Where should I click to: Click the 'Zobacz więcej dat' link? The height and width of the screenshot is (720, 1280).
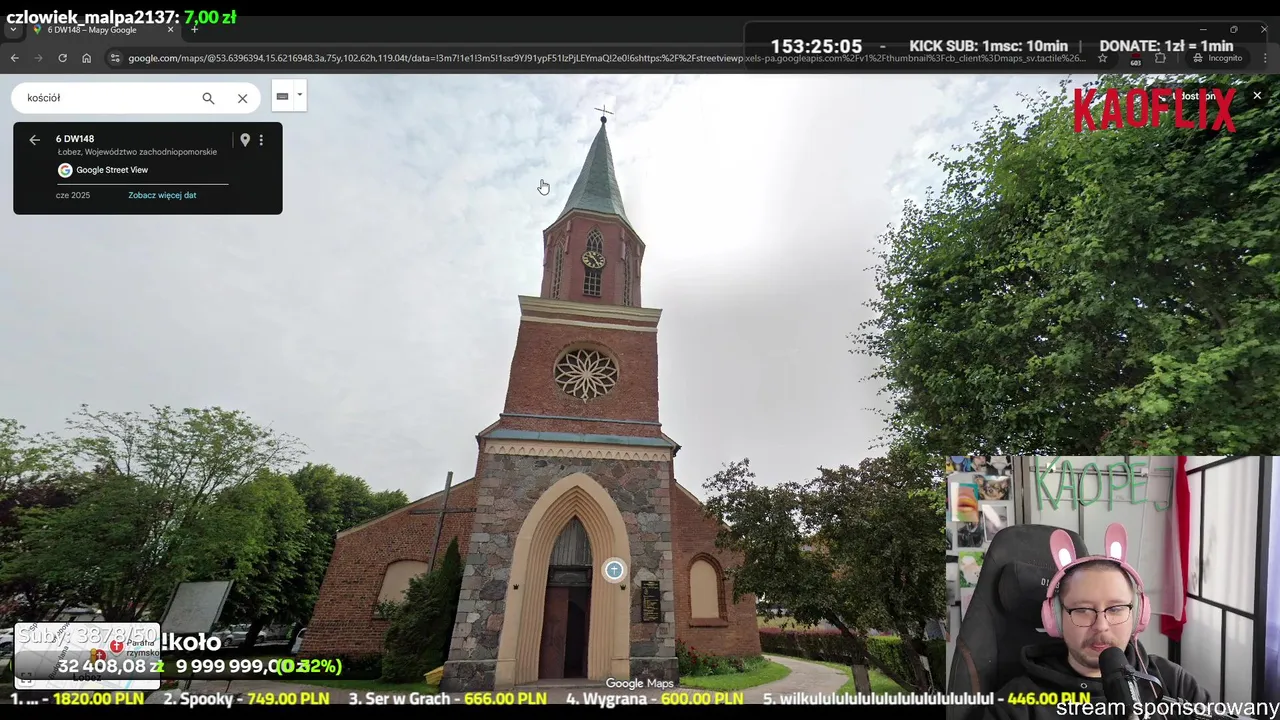[x=162, y=195]
